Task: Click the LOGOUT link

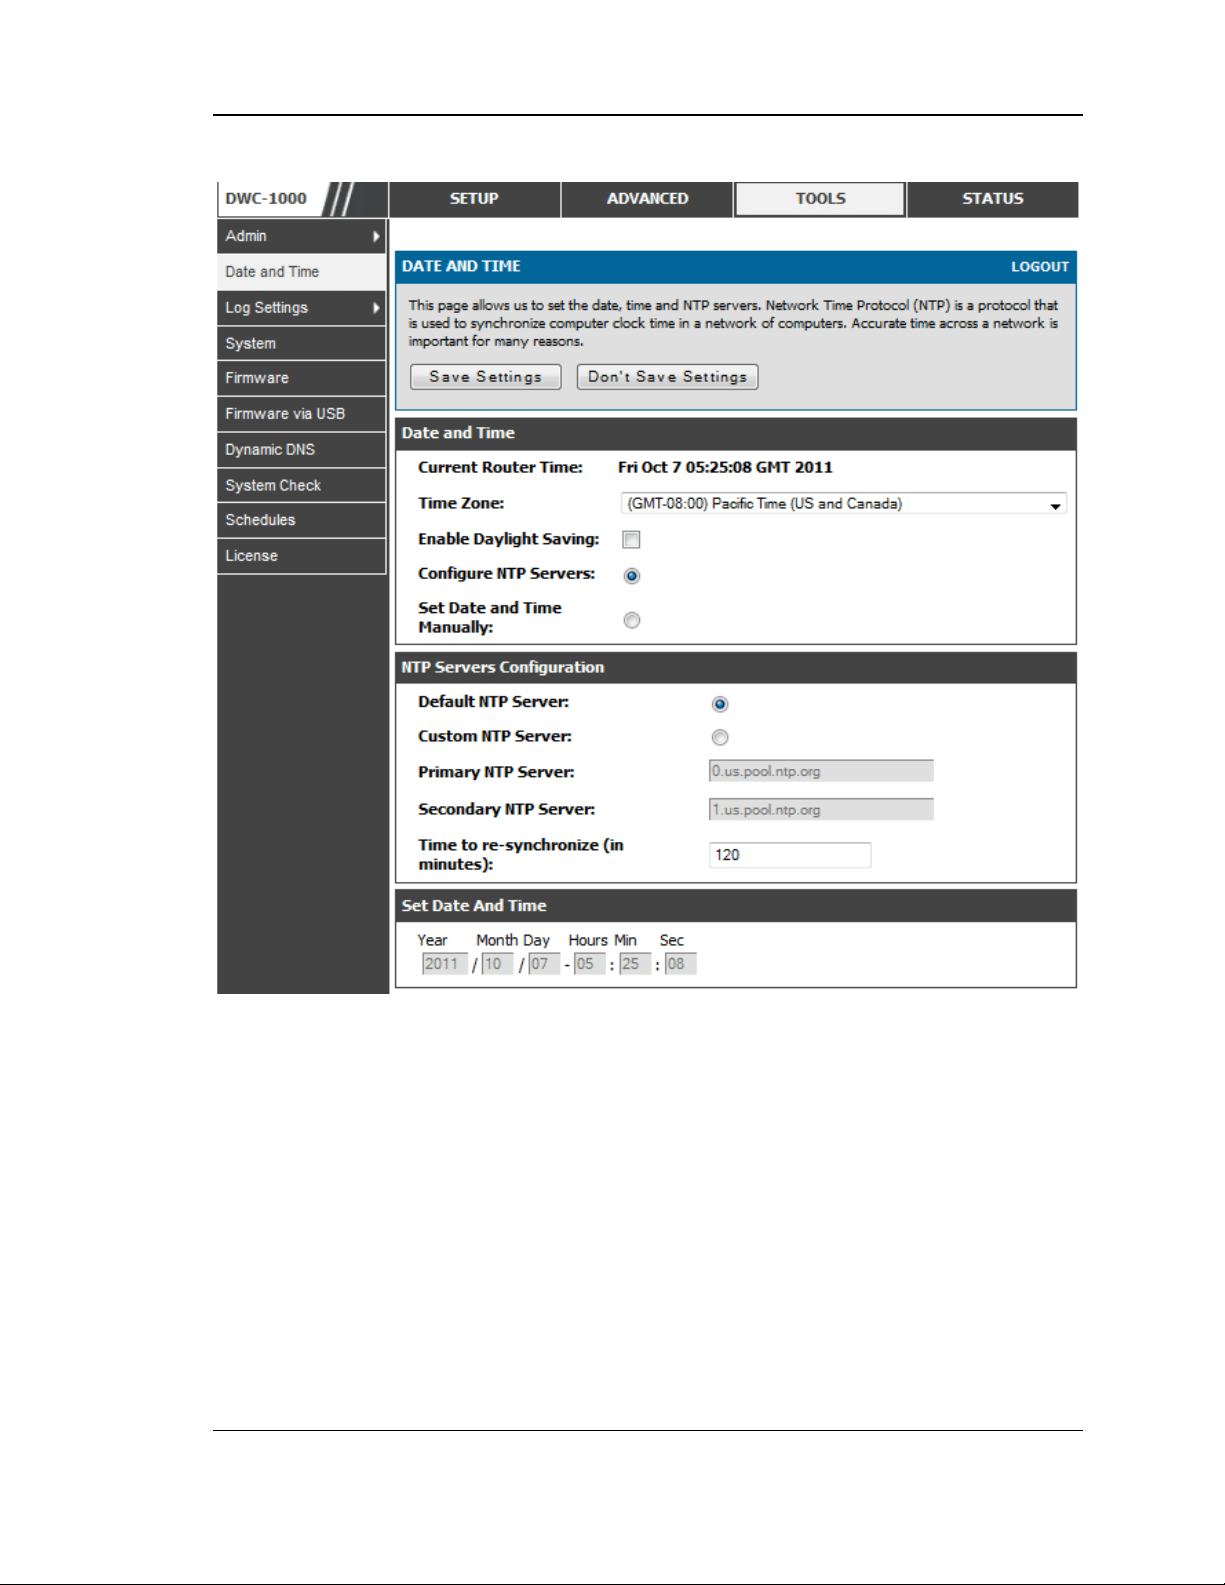Action: (x=1040, y=267)
